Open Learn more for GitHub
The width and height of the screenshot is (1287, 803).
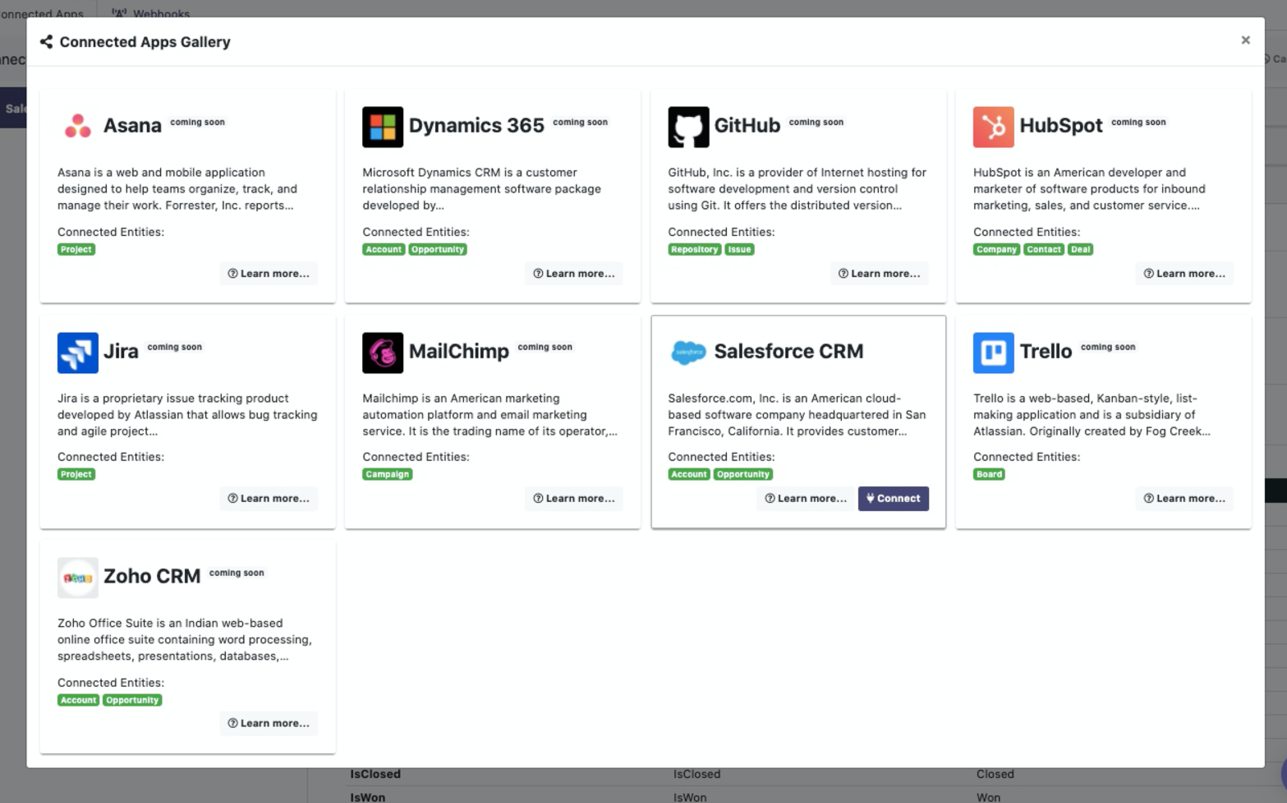click(879, 273)
